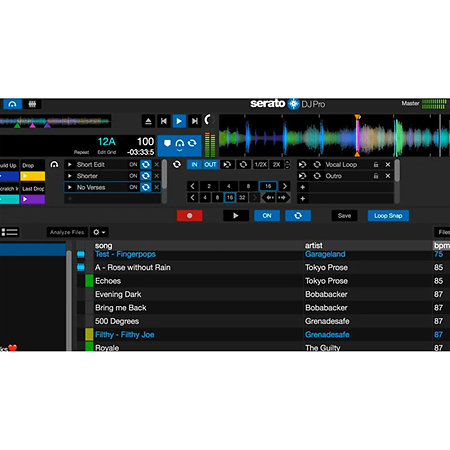
Task: Delete the Vocal Loop saved loop
Action: click(x=388, y=165)
